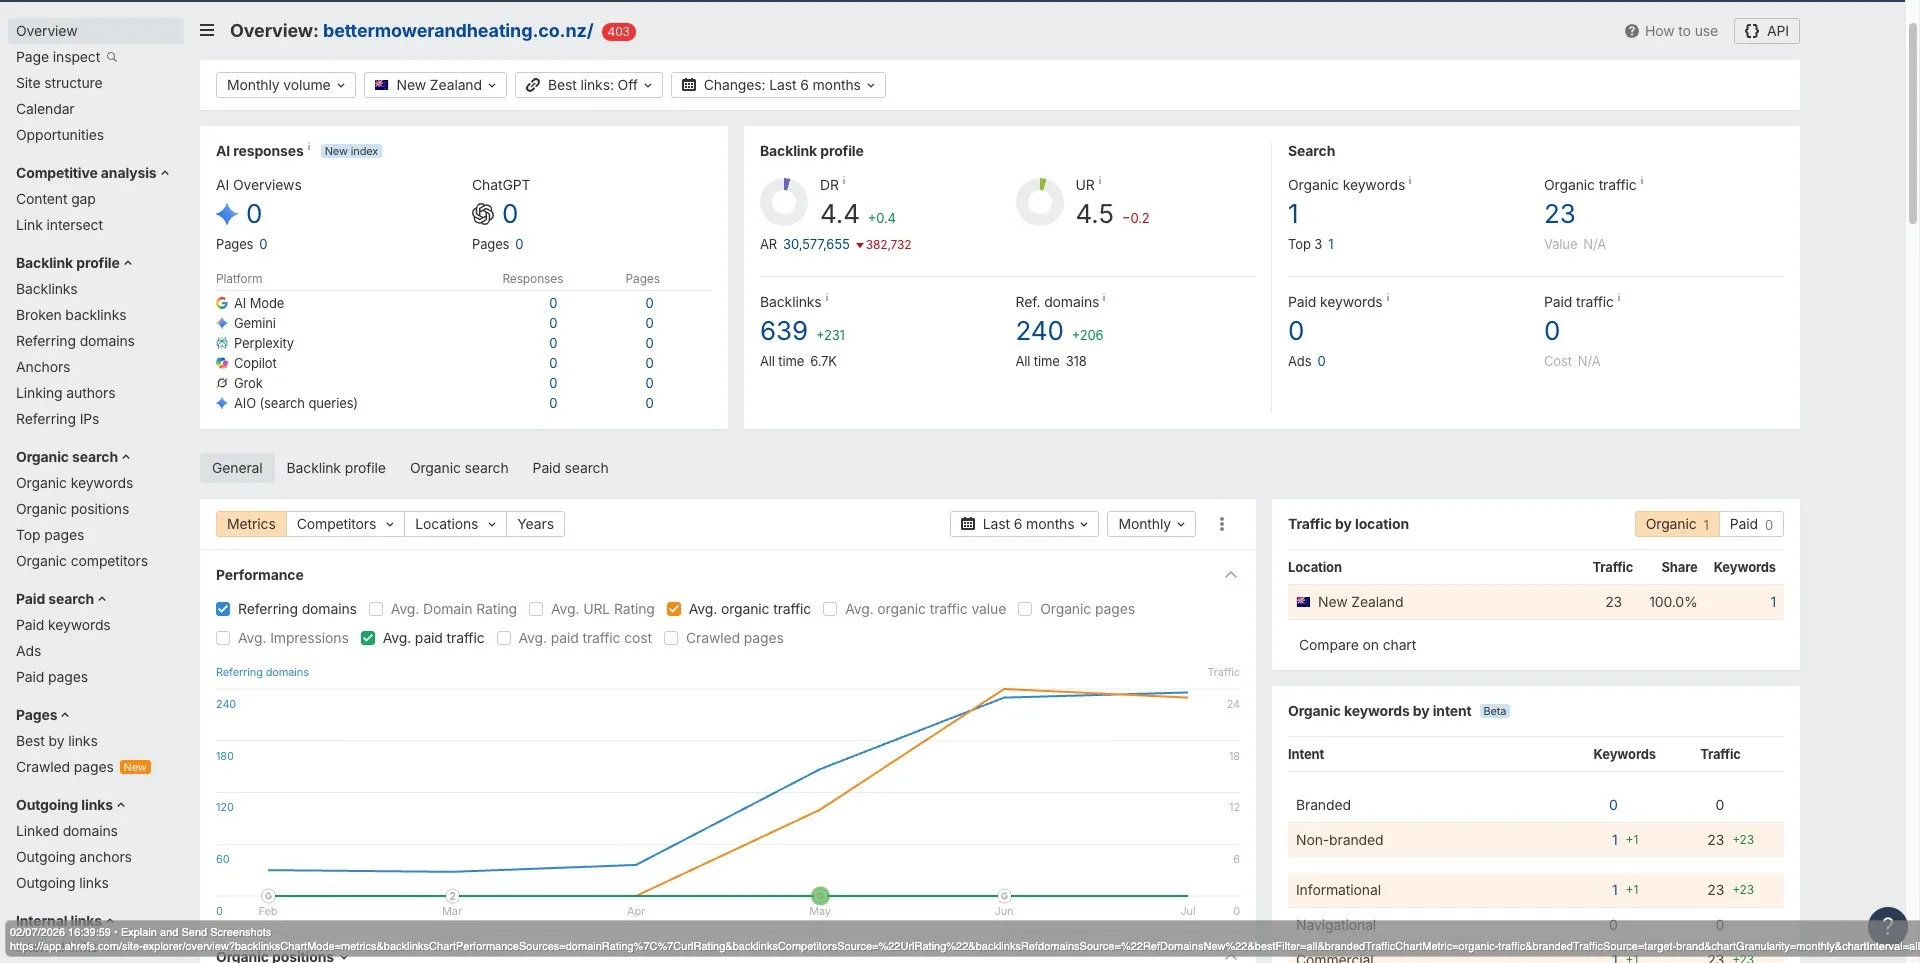Open the Best links: Off dropdown
Viewport: 1920px width, 963px height.
pyautogui.click(x=589, y=85)
